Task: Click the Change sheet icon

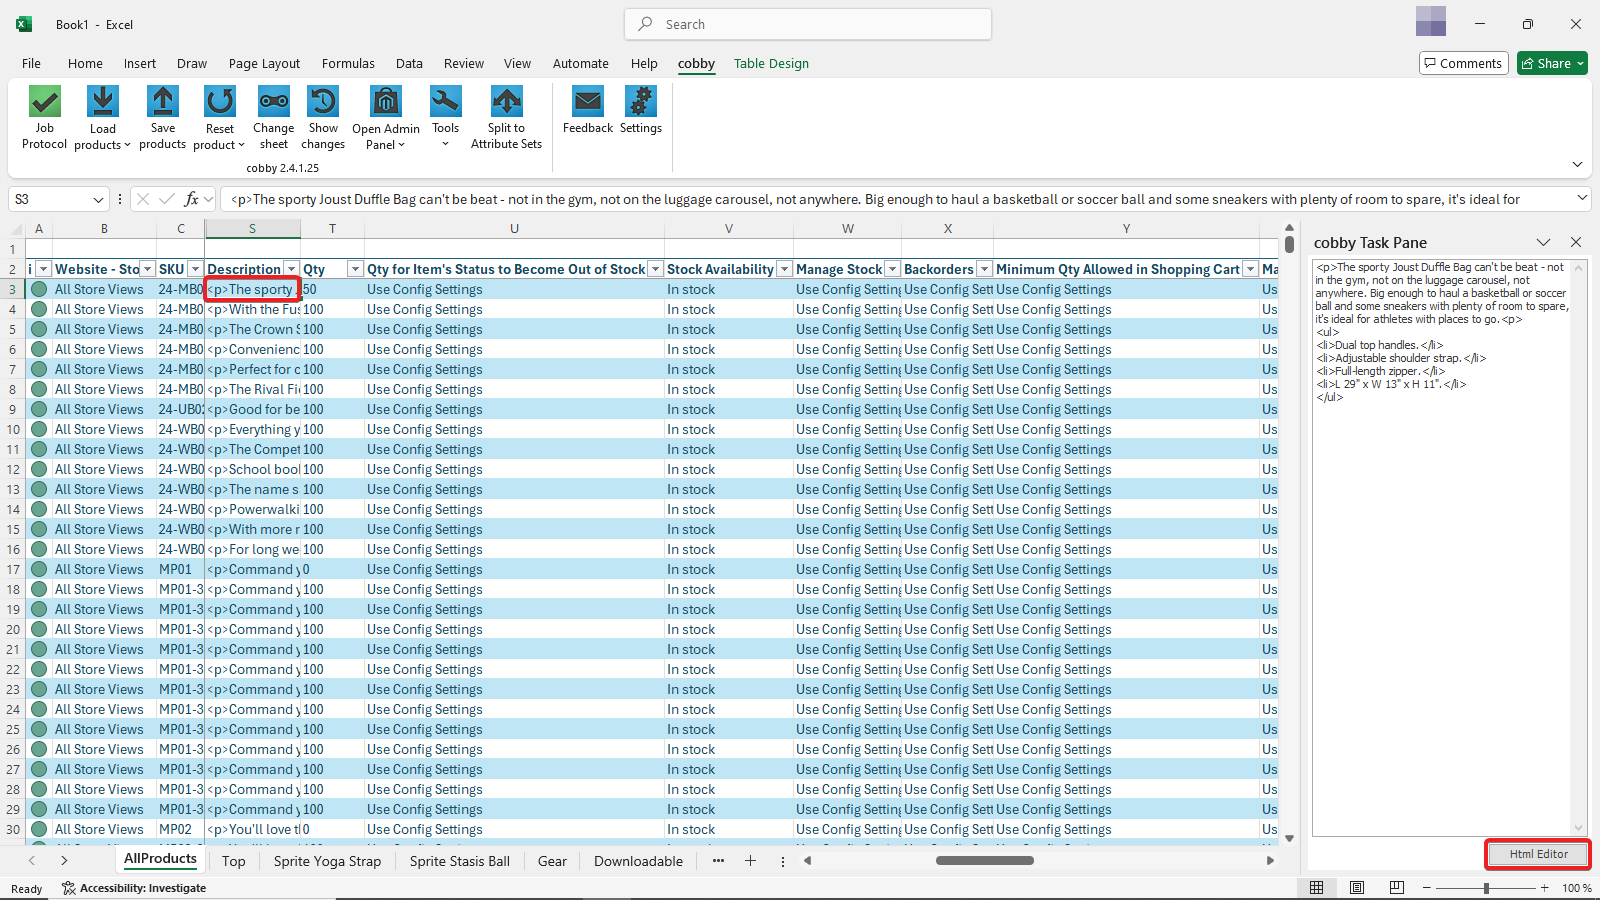Action: [x=273, y=103]
